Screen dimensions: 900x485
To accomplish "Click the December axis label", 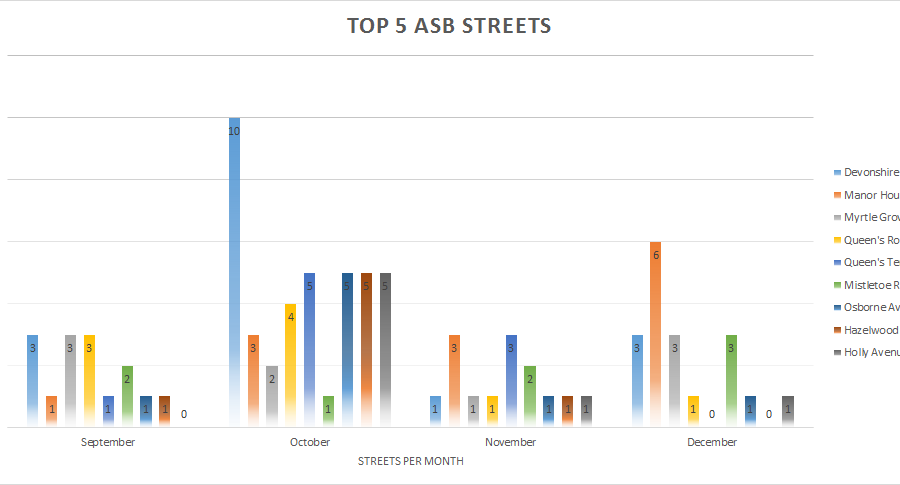I will click(712, 442).
